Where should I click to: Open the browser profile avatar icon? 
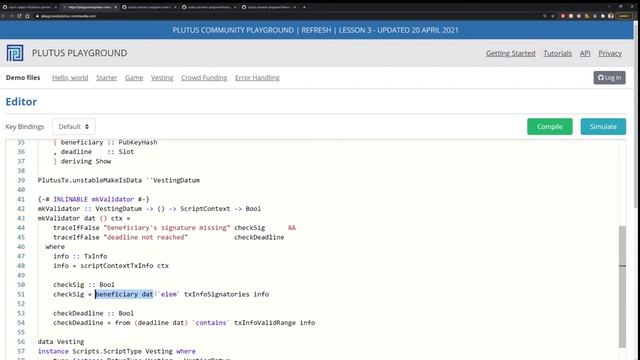point(611,16)
